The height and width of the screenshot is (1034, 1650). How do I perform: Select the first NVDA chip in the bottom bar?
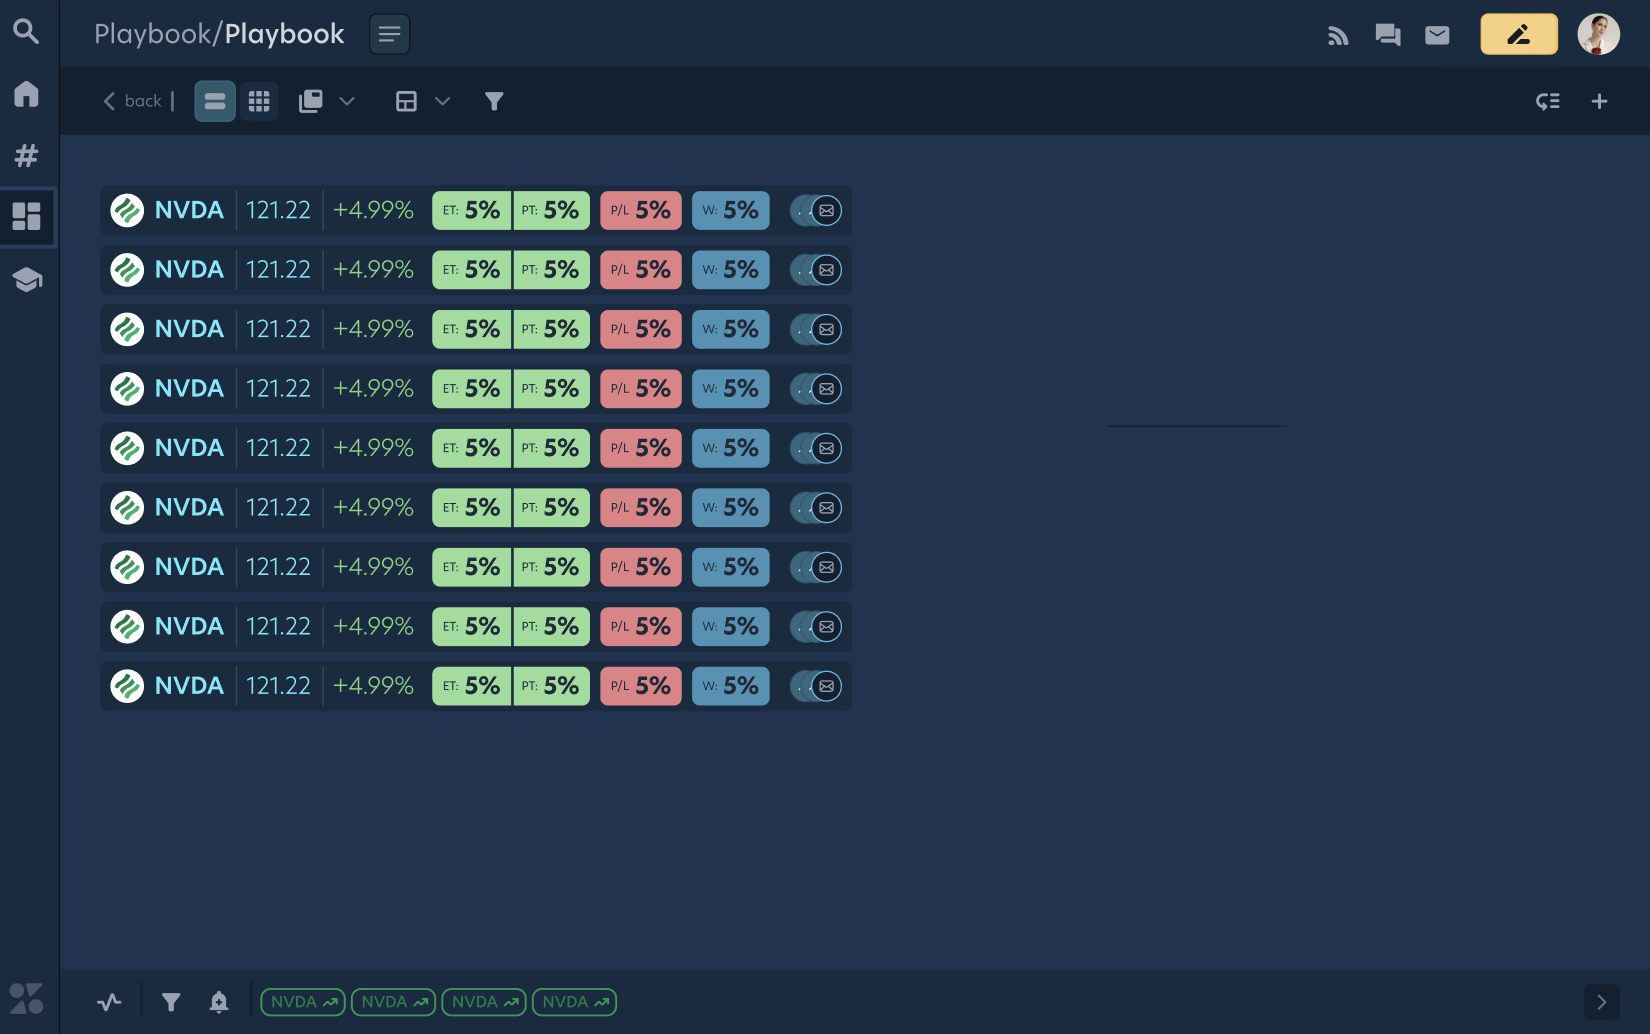pos(303,1002)
